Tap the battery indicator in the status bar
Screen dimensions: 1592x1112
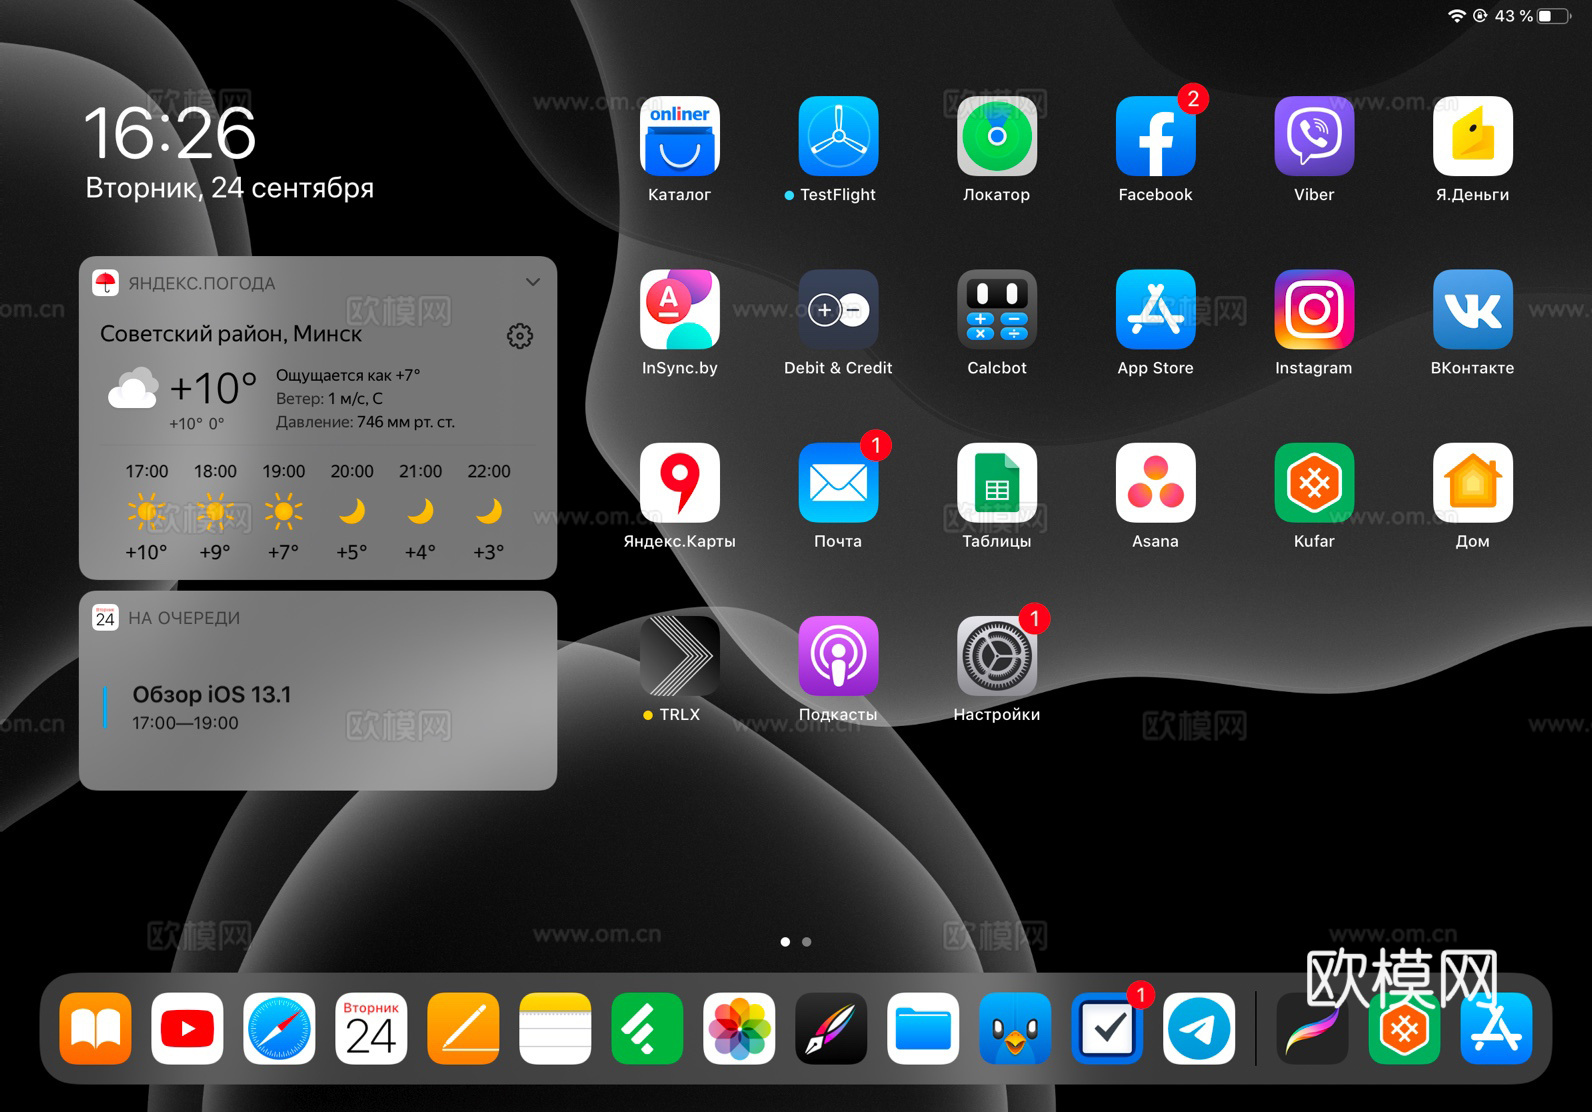click(1553, 16)
